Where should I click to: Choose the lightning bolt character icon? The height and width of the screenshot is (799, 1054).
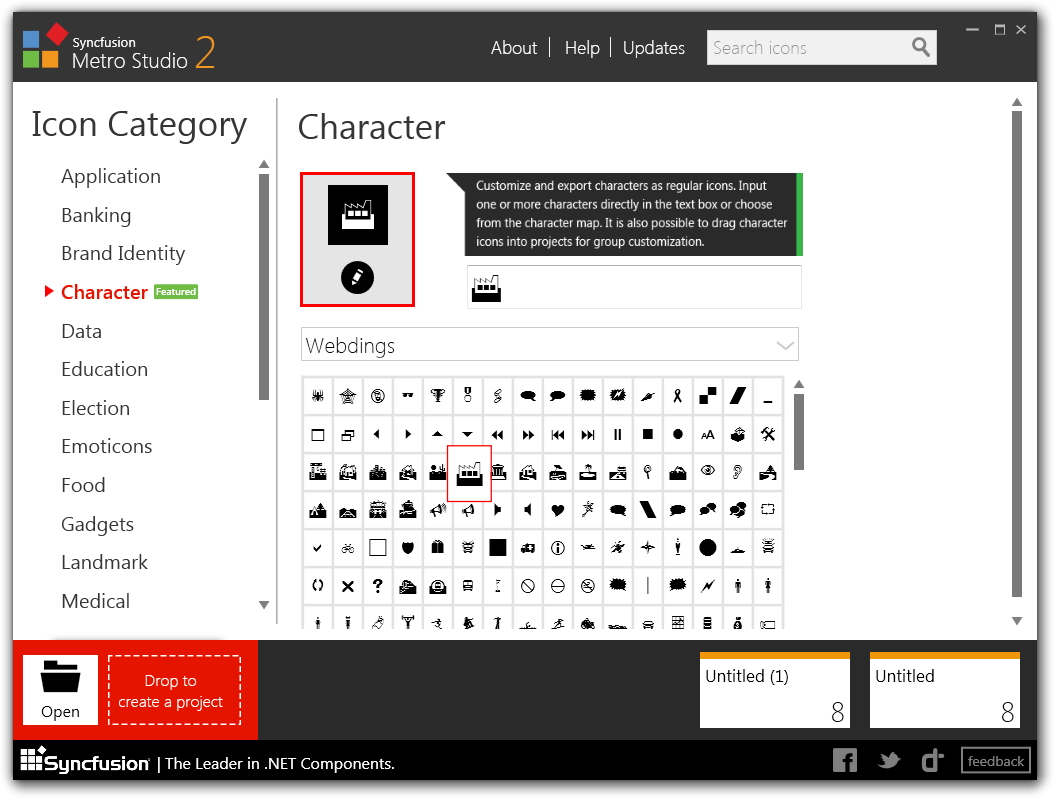(708, 586)
